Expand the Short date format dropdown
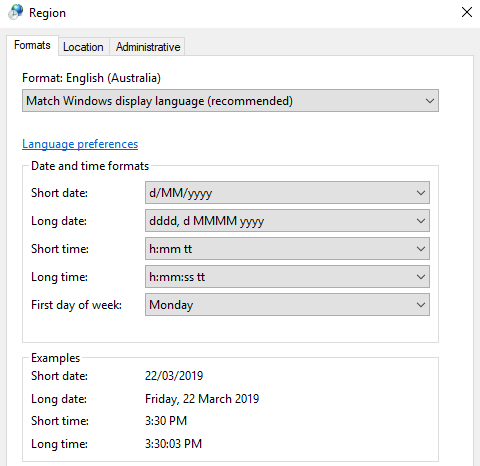Image resolution: width=480 pixels, height=466 pixels. pos(287,193)
